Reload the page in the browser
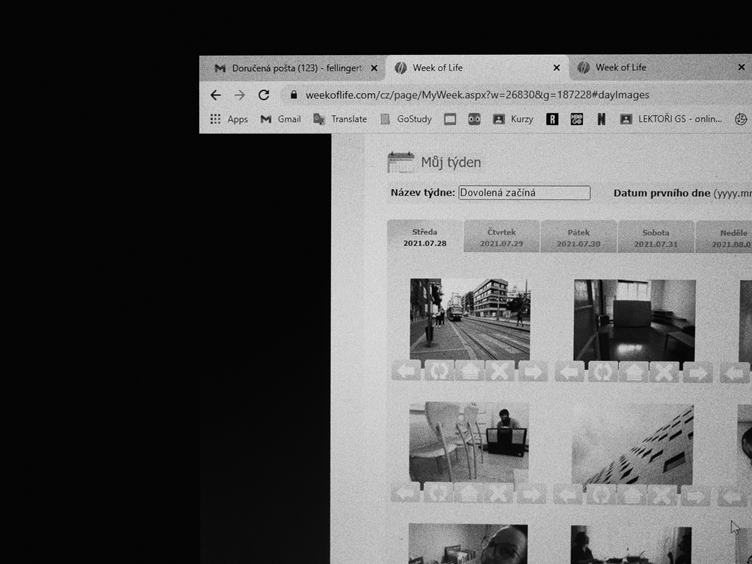Image resolution: width=752 pixels, height=564 pixels. point(264,95)
